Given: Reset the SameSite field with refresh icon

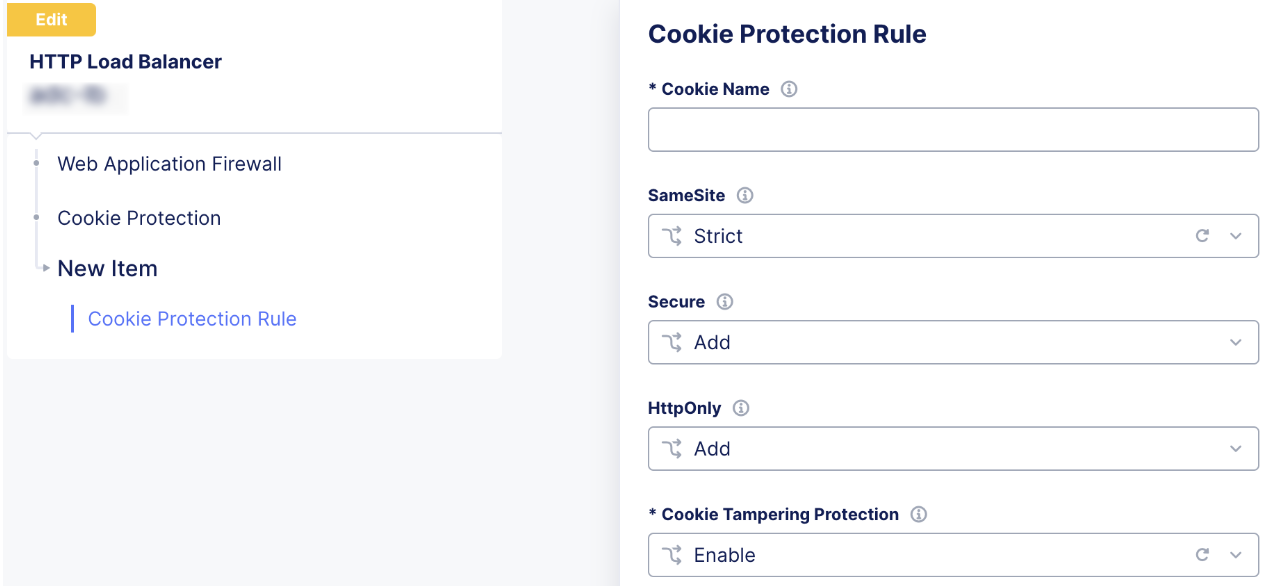Looking at the screenshot, I should pyautogui.click(x=1203, y=236).
